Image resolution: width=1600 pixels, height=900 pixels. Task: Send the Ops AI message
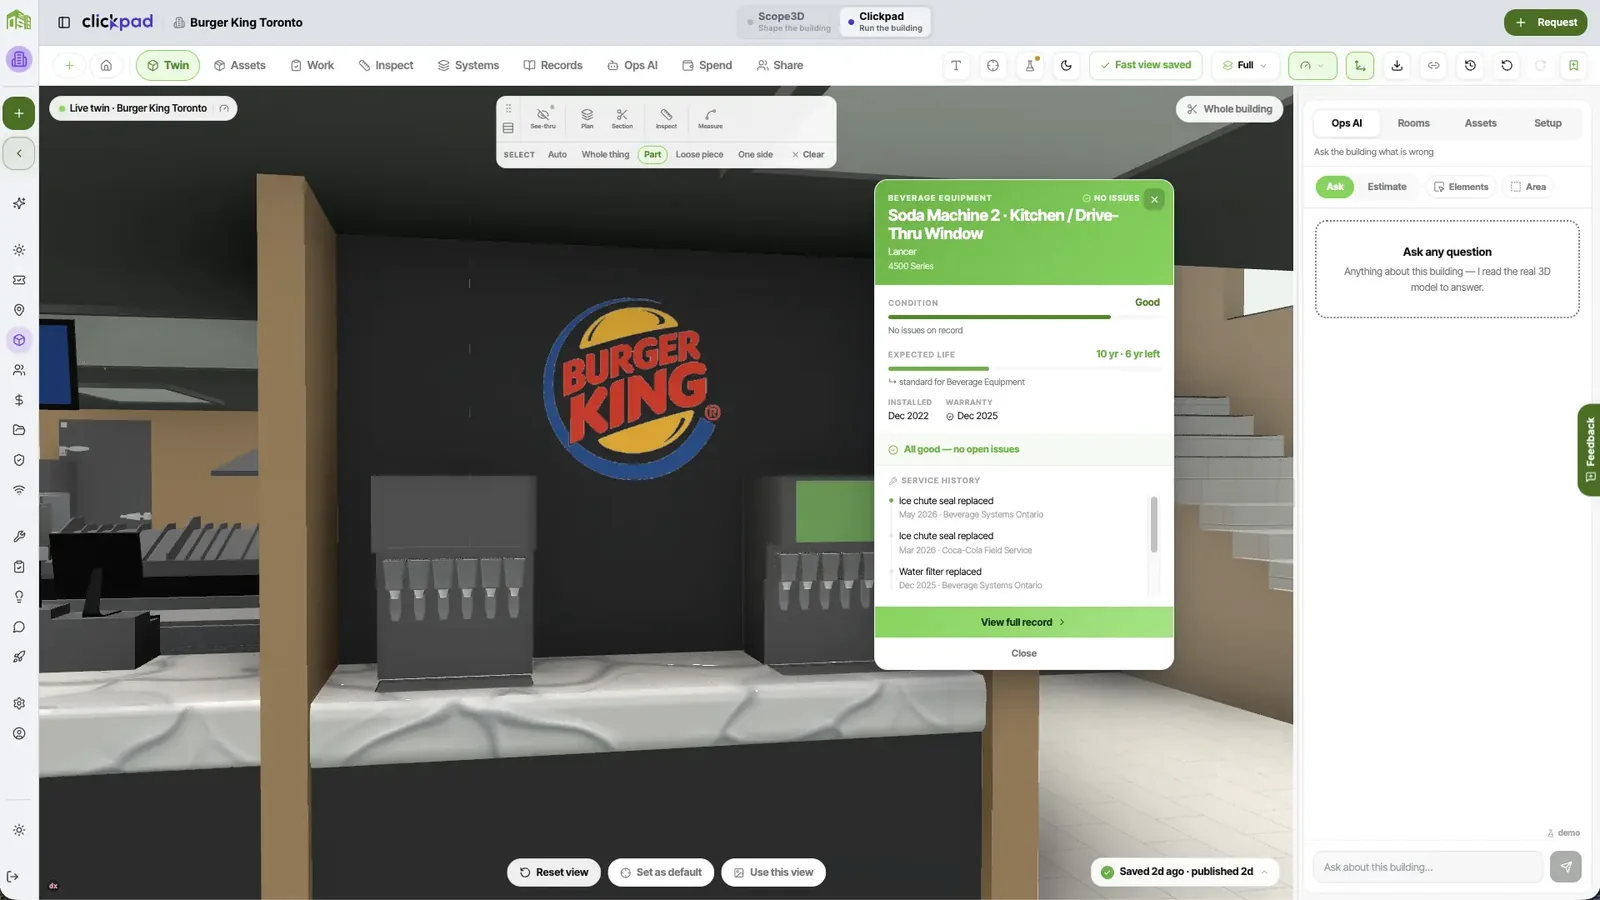(x=1566, y=867)
